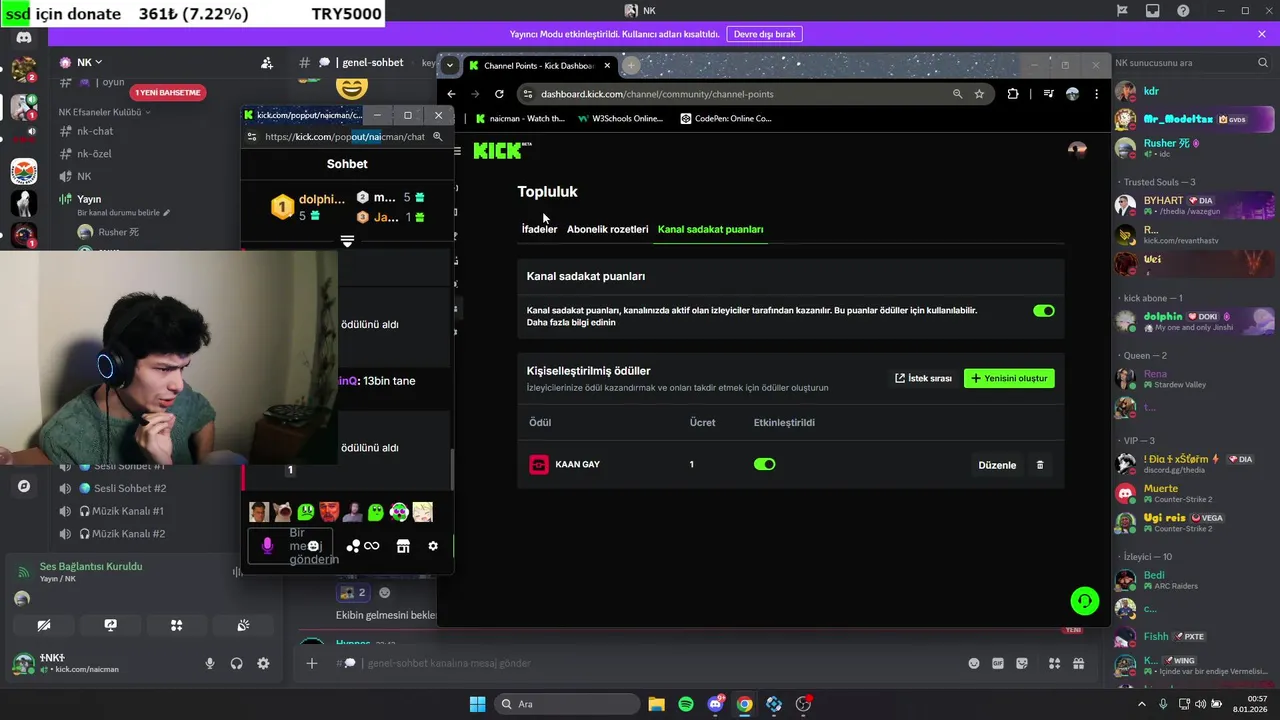The height and width of the screenshot is (720, 1280).
Task: Jump to the 1 YENİ BAHSETME mention
Action: coord(168,93)
